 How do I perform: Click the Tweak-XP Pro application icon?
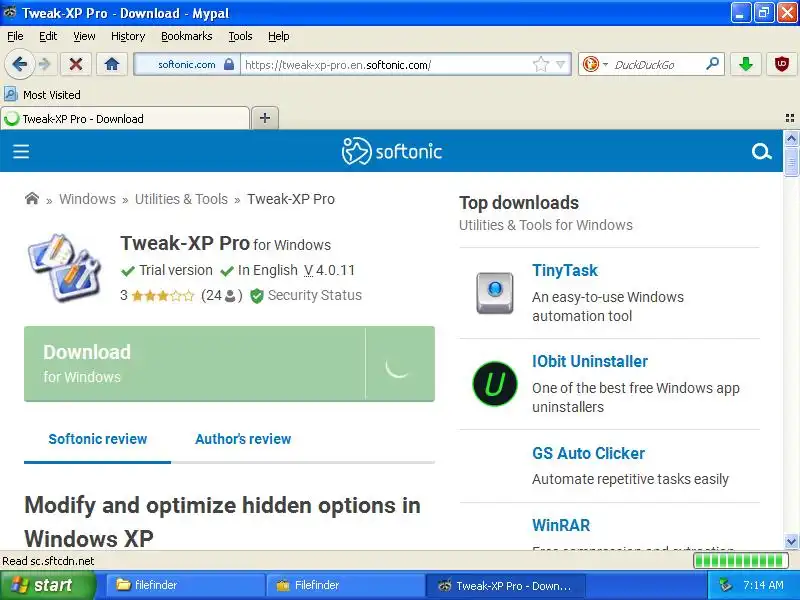[x=64, y=267]
